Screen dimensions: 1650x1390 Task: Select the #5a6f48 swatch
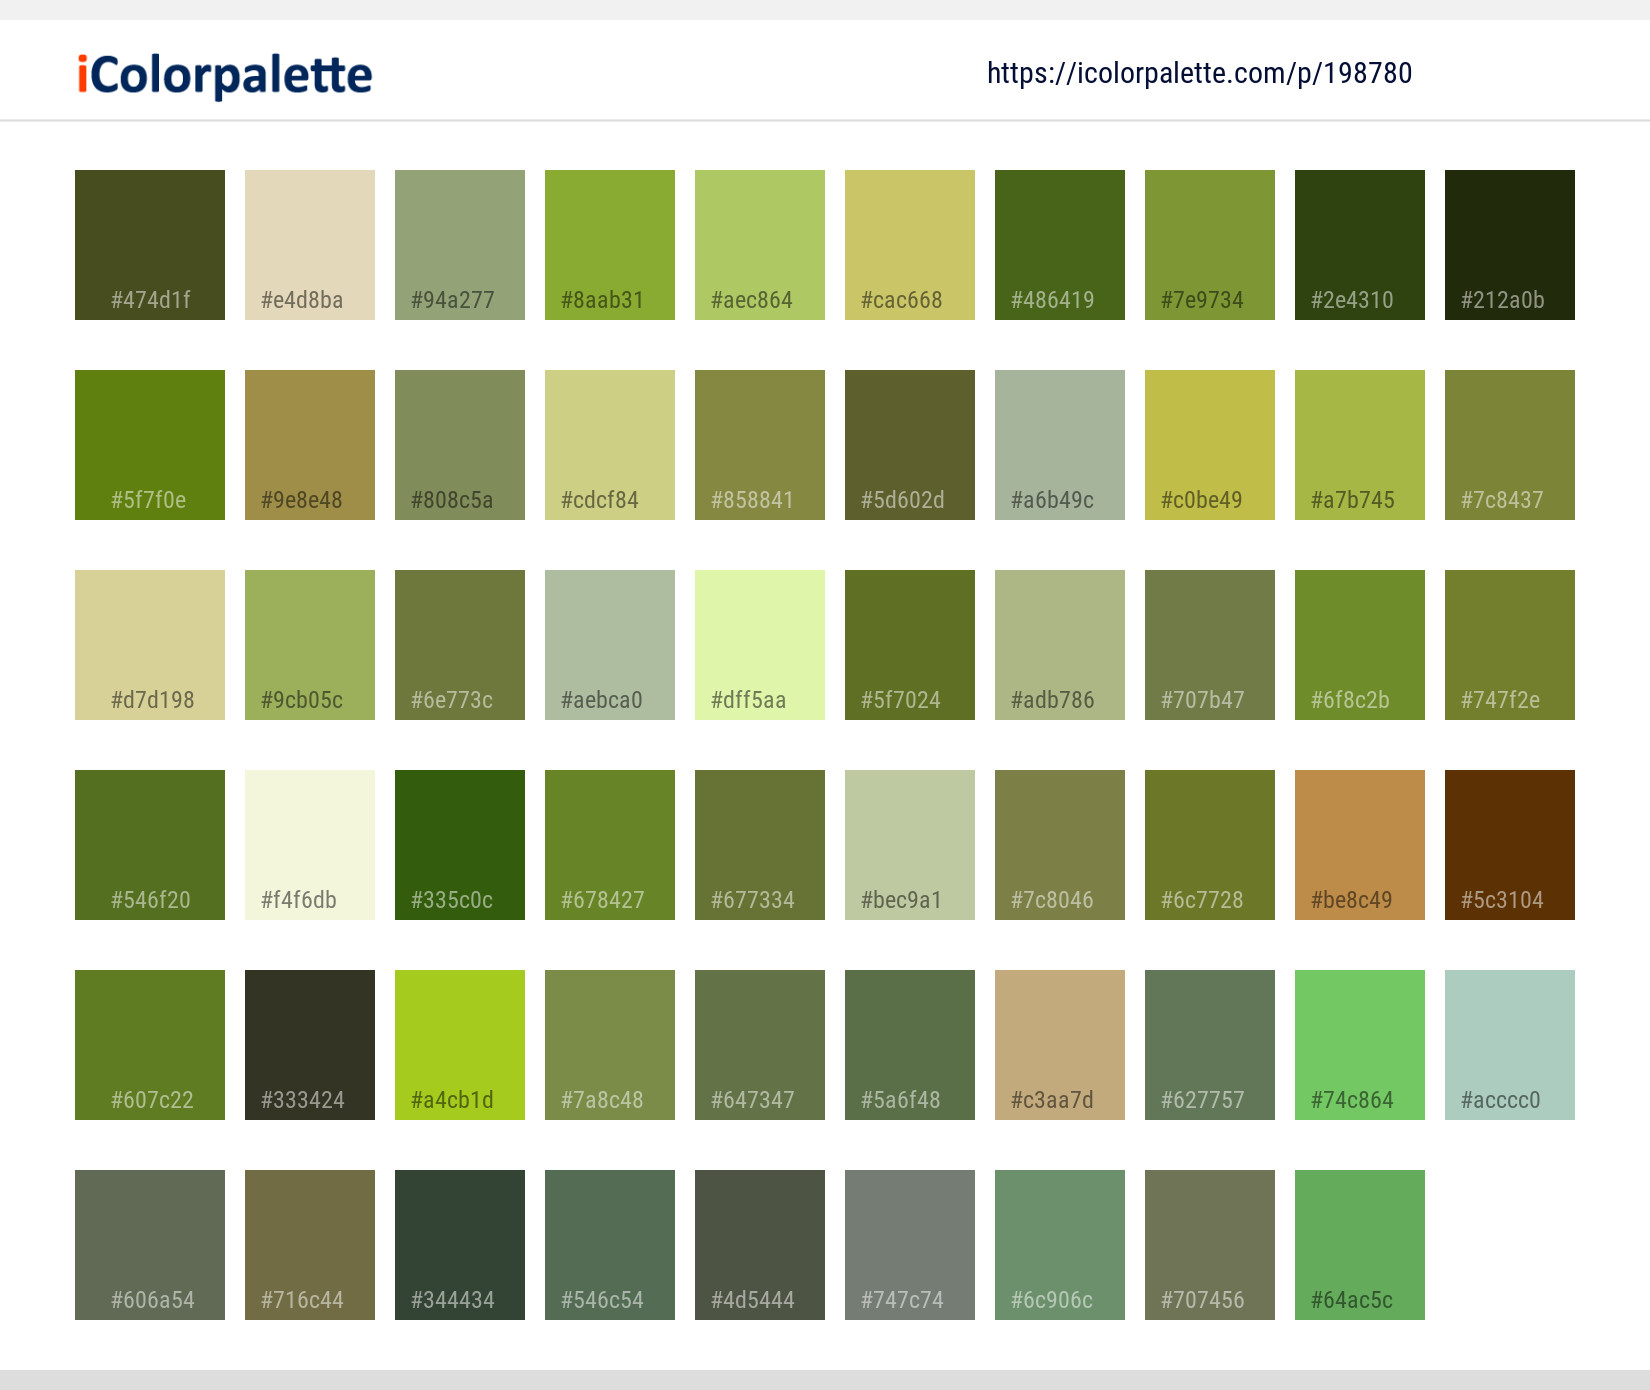tap(910, 1045)
